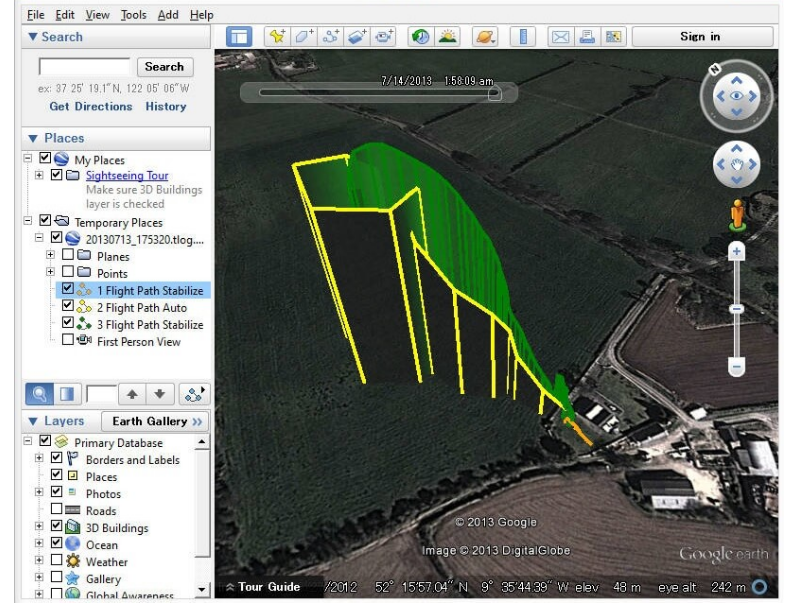Collapse the Places panel triangle
The image size is (799, 611).
coord(33,138)
